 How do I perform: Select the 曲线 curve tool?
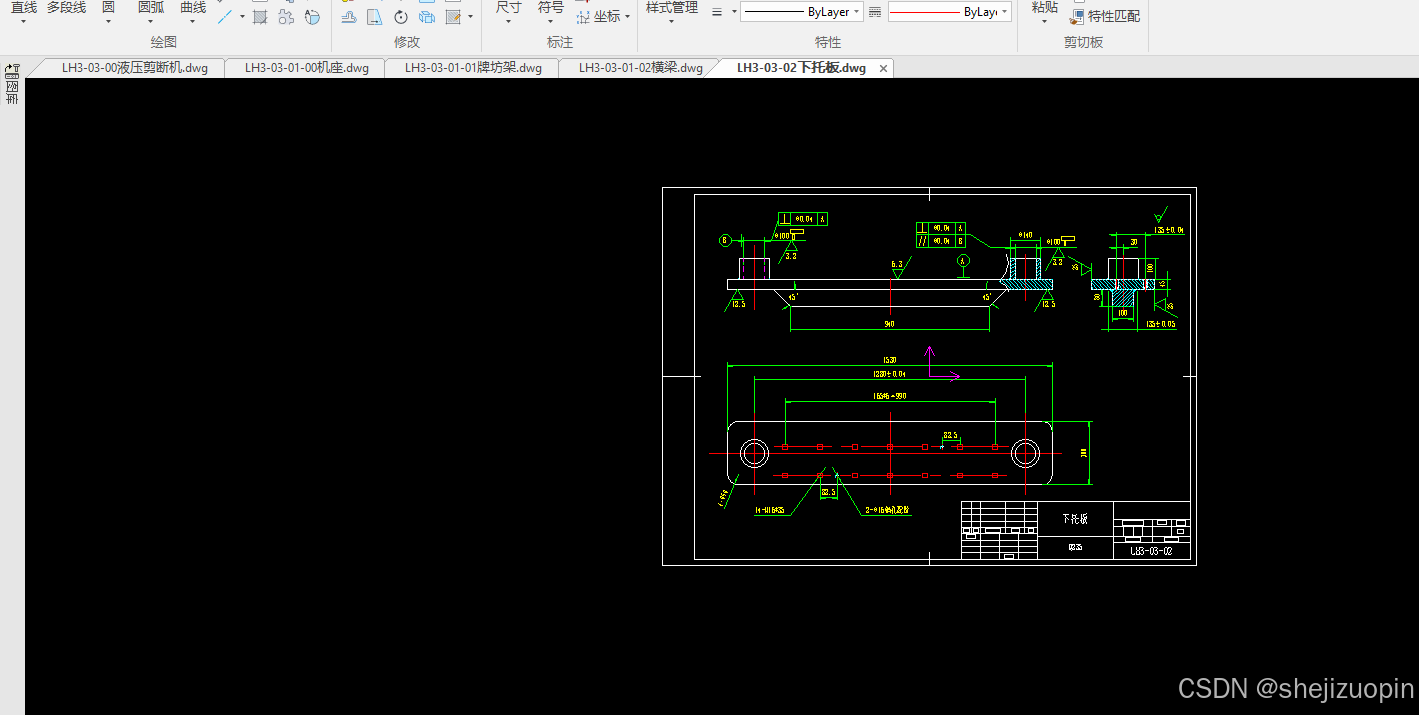tap(193, 7)
